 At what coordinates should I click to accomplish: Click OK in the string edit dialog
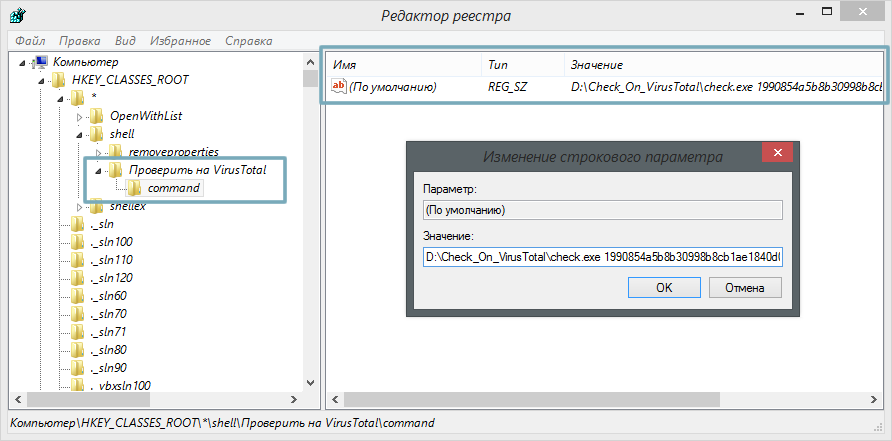(664, 287)
